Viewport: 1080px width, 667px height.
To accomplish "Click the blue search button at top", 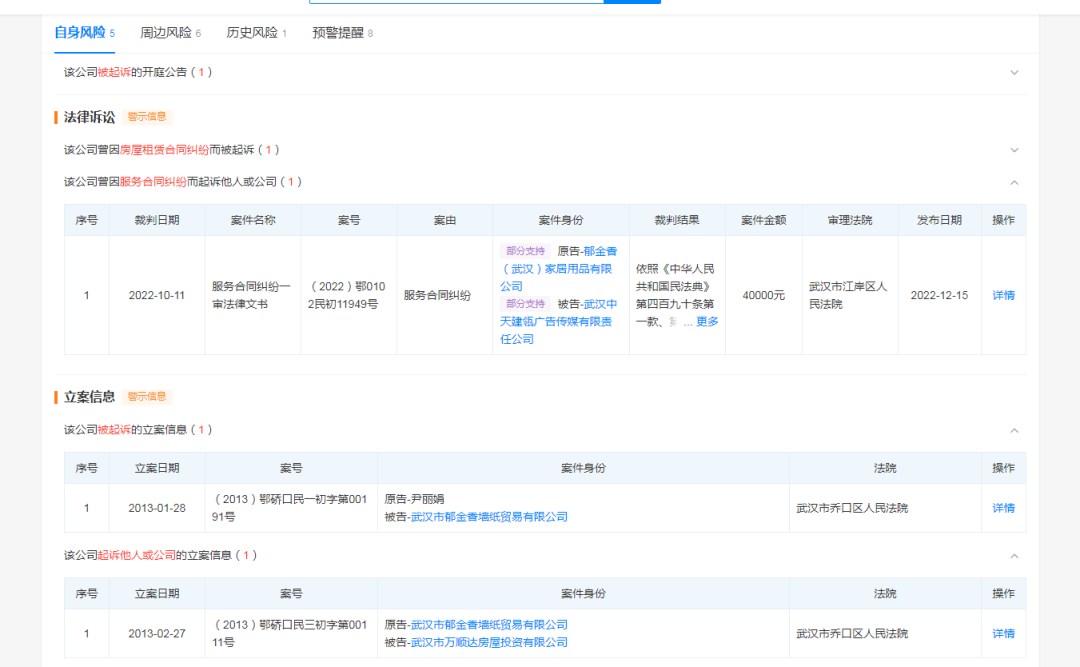I will point(632,2).
